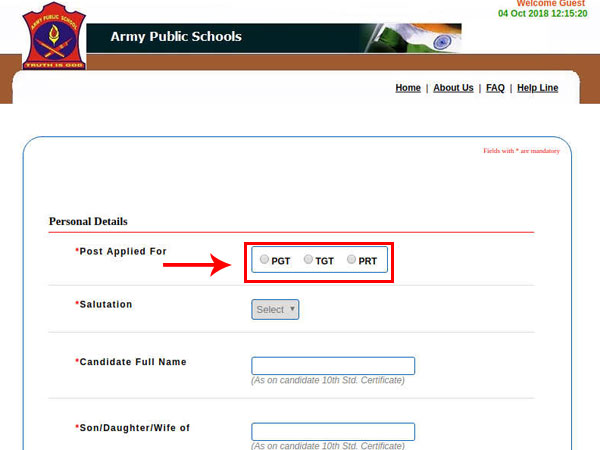Screen dimensions: 600x450
Task: Select the PGT radio button
Action: (264, 259)
